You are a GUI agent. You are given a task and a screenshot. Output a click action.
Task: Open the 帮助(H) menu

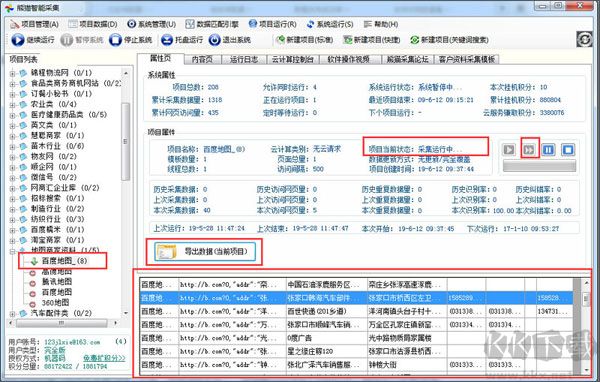381,24
